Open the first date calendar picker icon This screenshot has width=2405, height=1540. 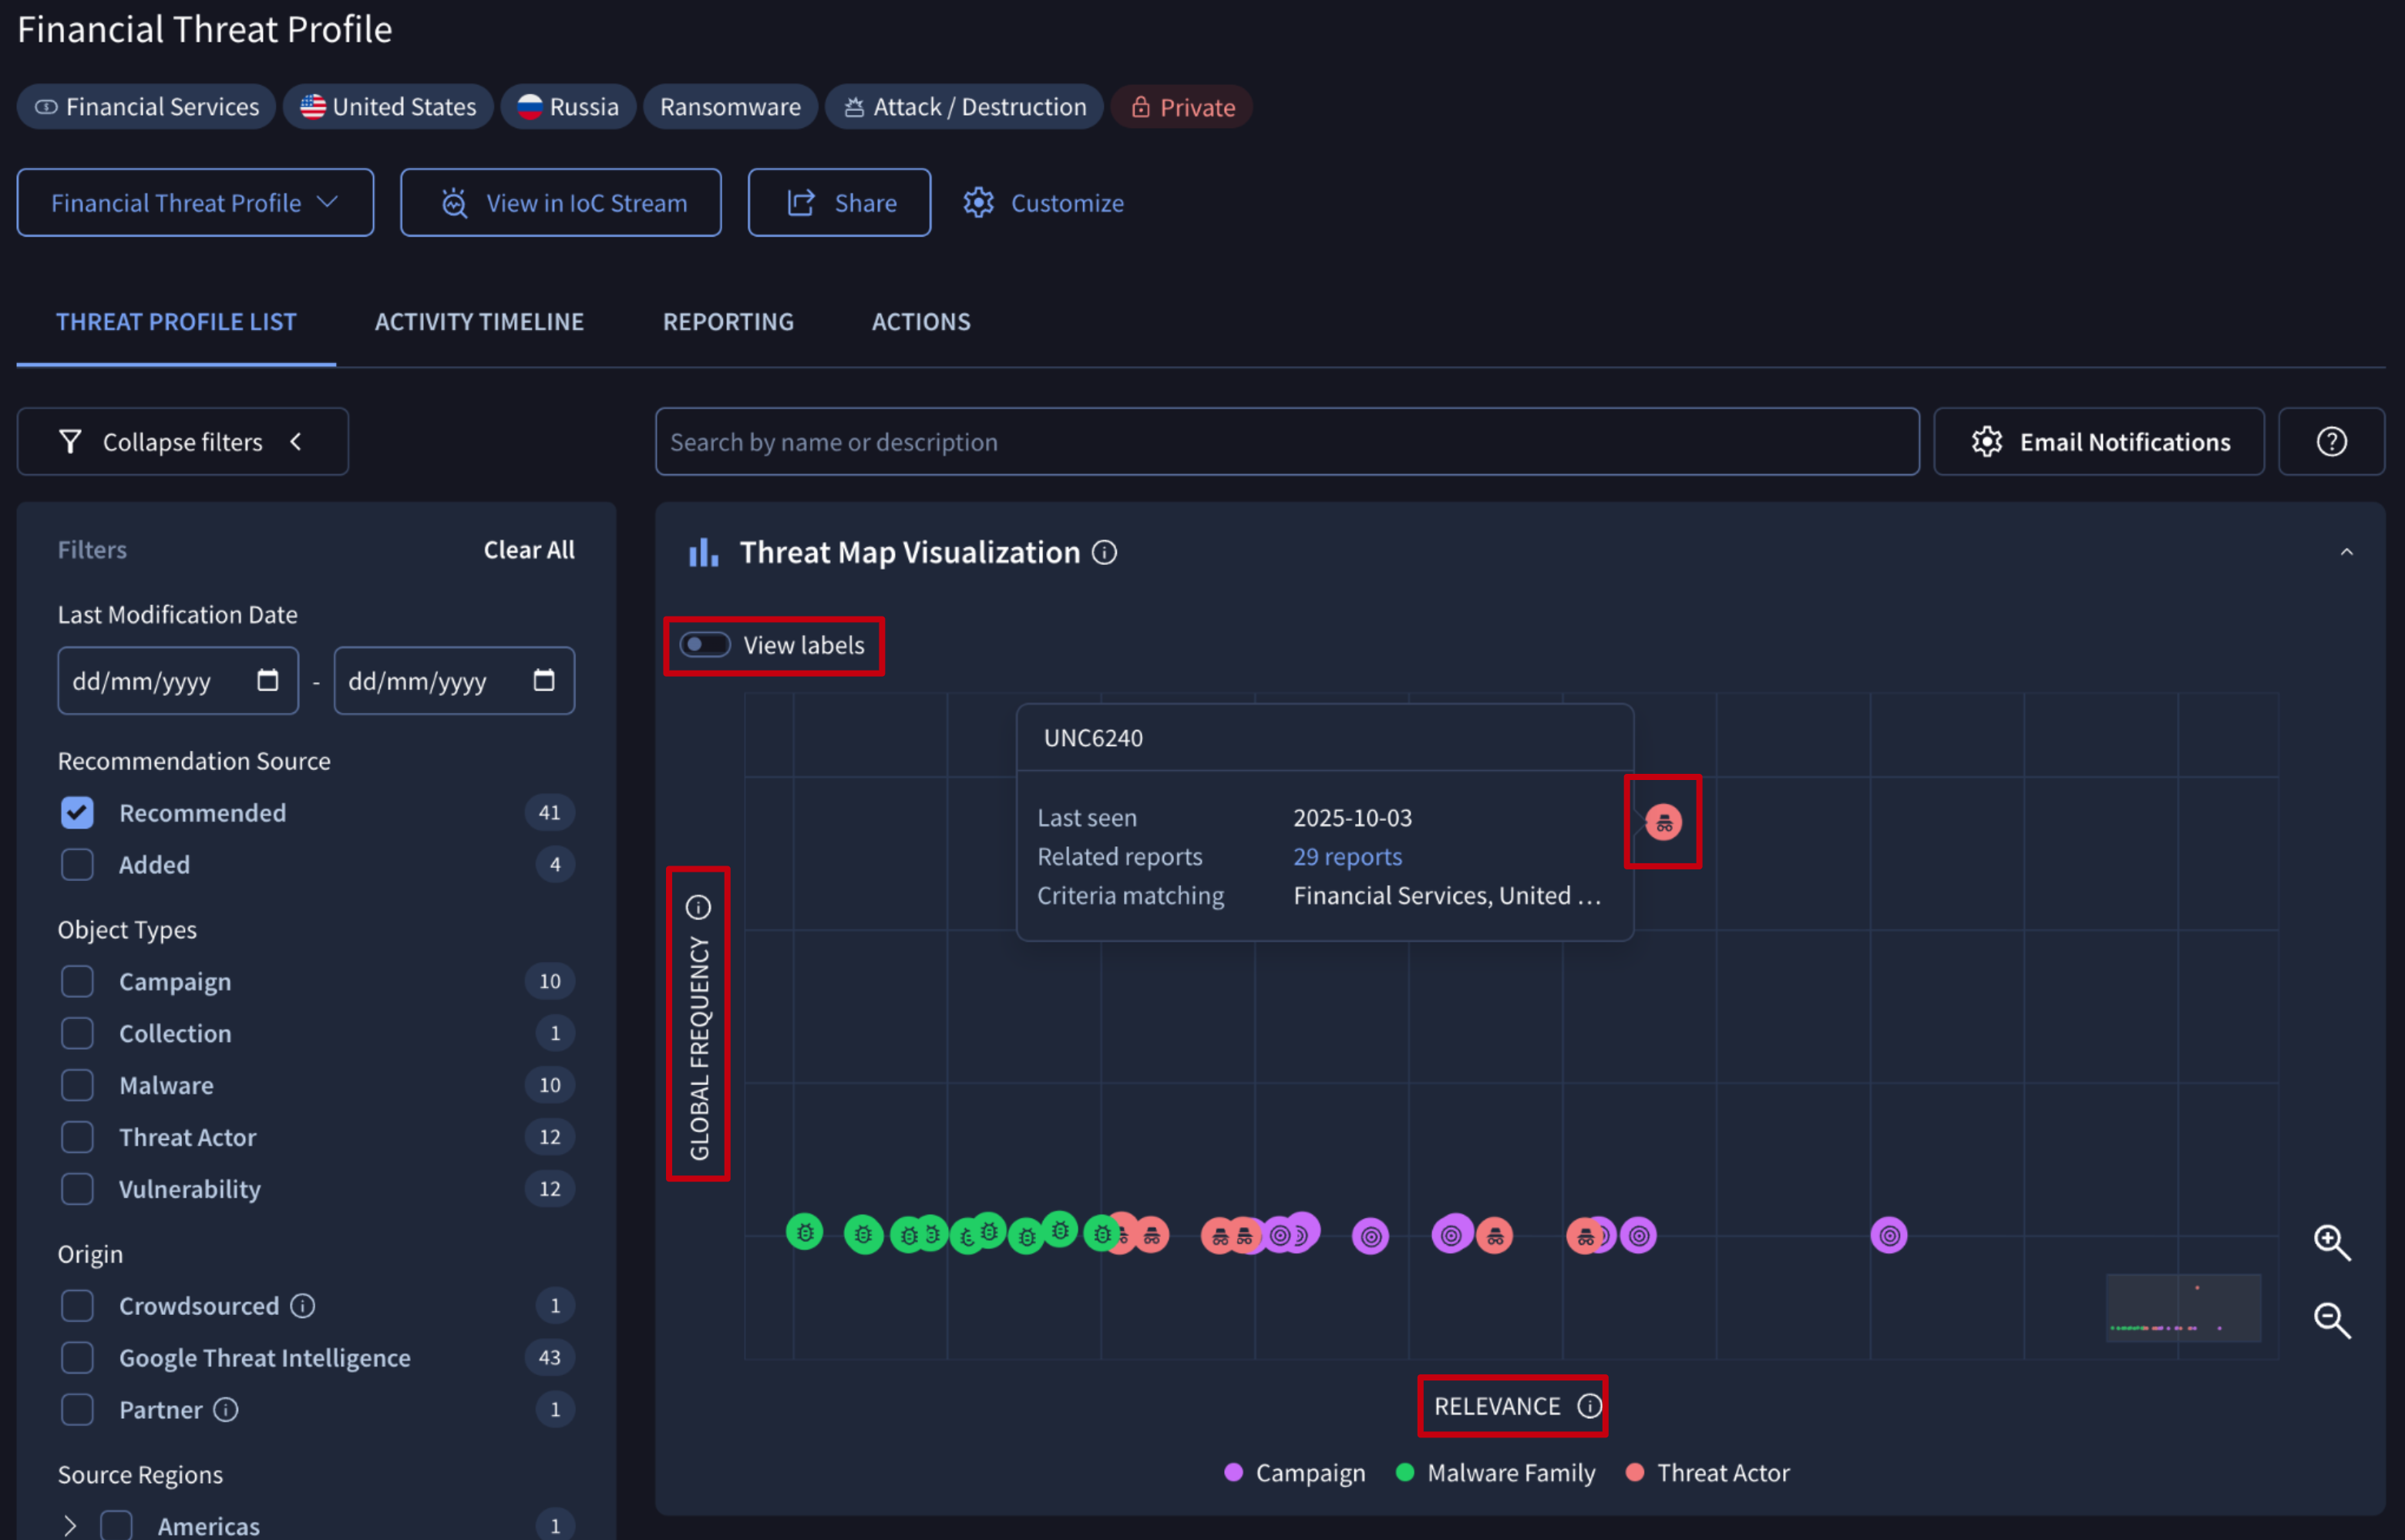pos(268,681)
